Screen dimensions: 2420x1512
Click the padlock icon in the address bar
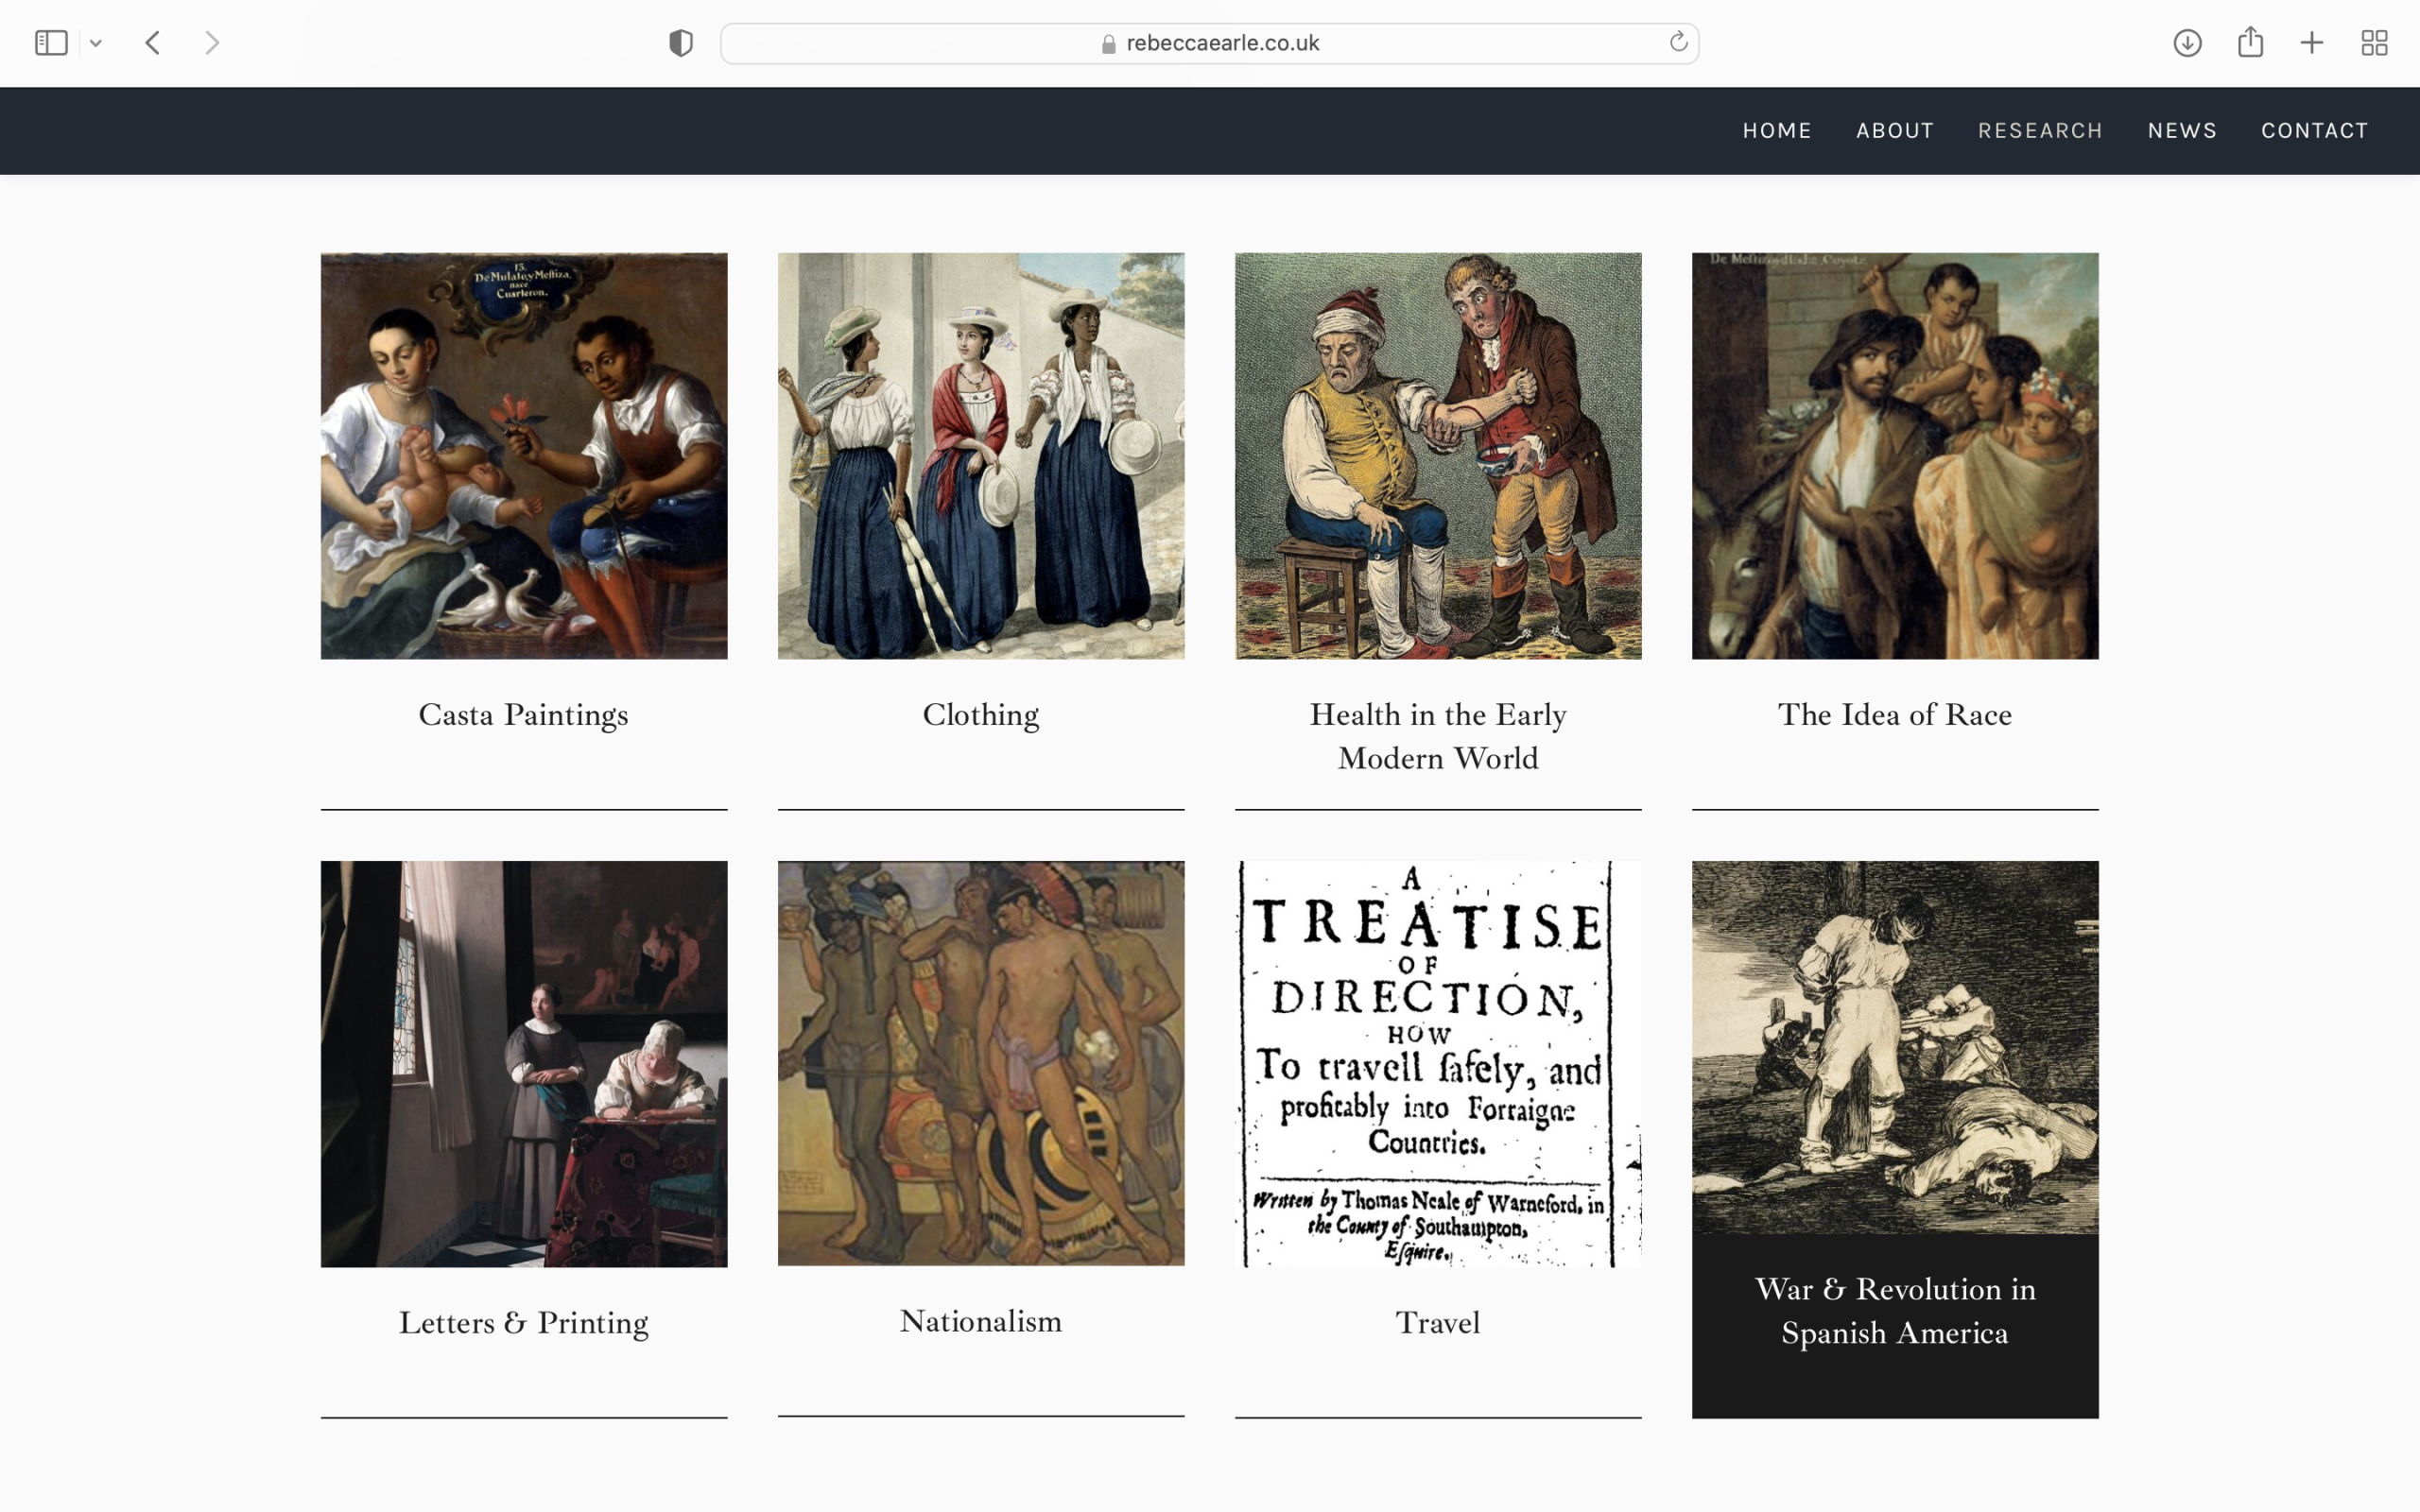tap(1108, 44)
